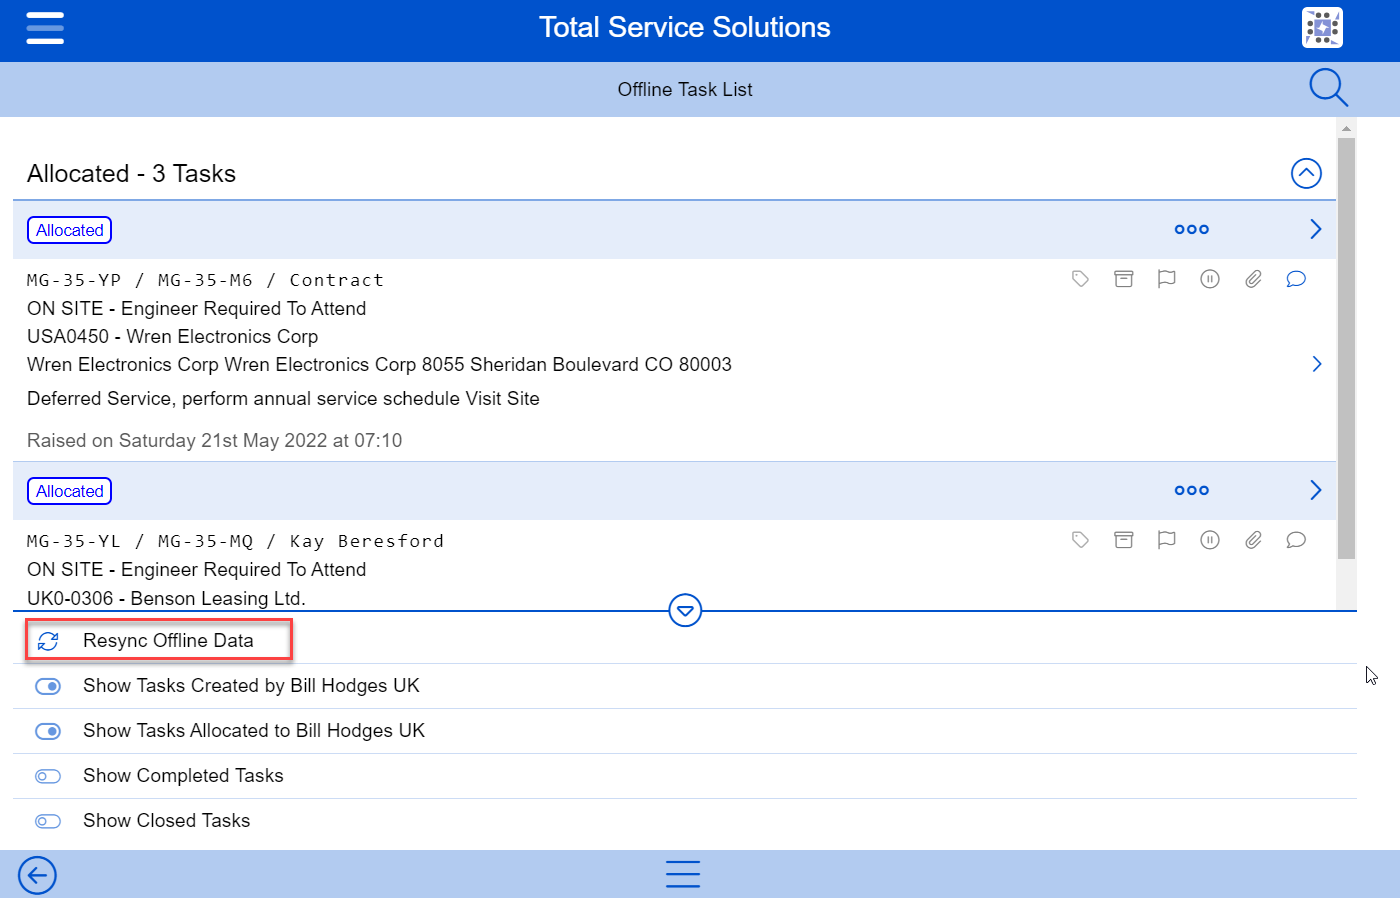
Task: Click the task list vertical scrollbar
Action: coord(1346,348)
